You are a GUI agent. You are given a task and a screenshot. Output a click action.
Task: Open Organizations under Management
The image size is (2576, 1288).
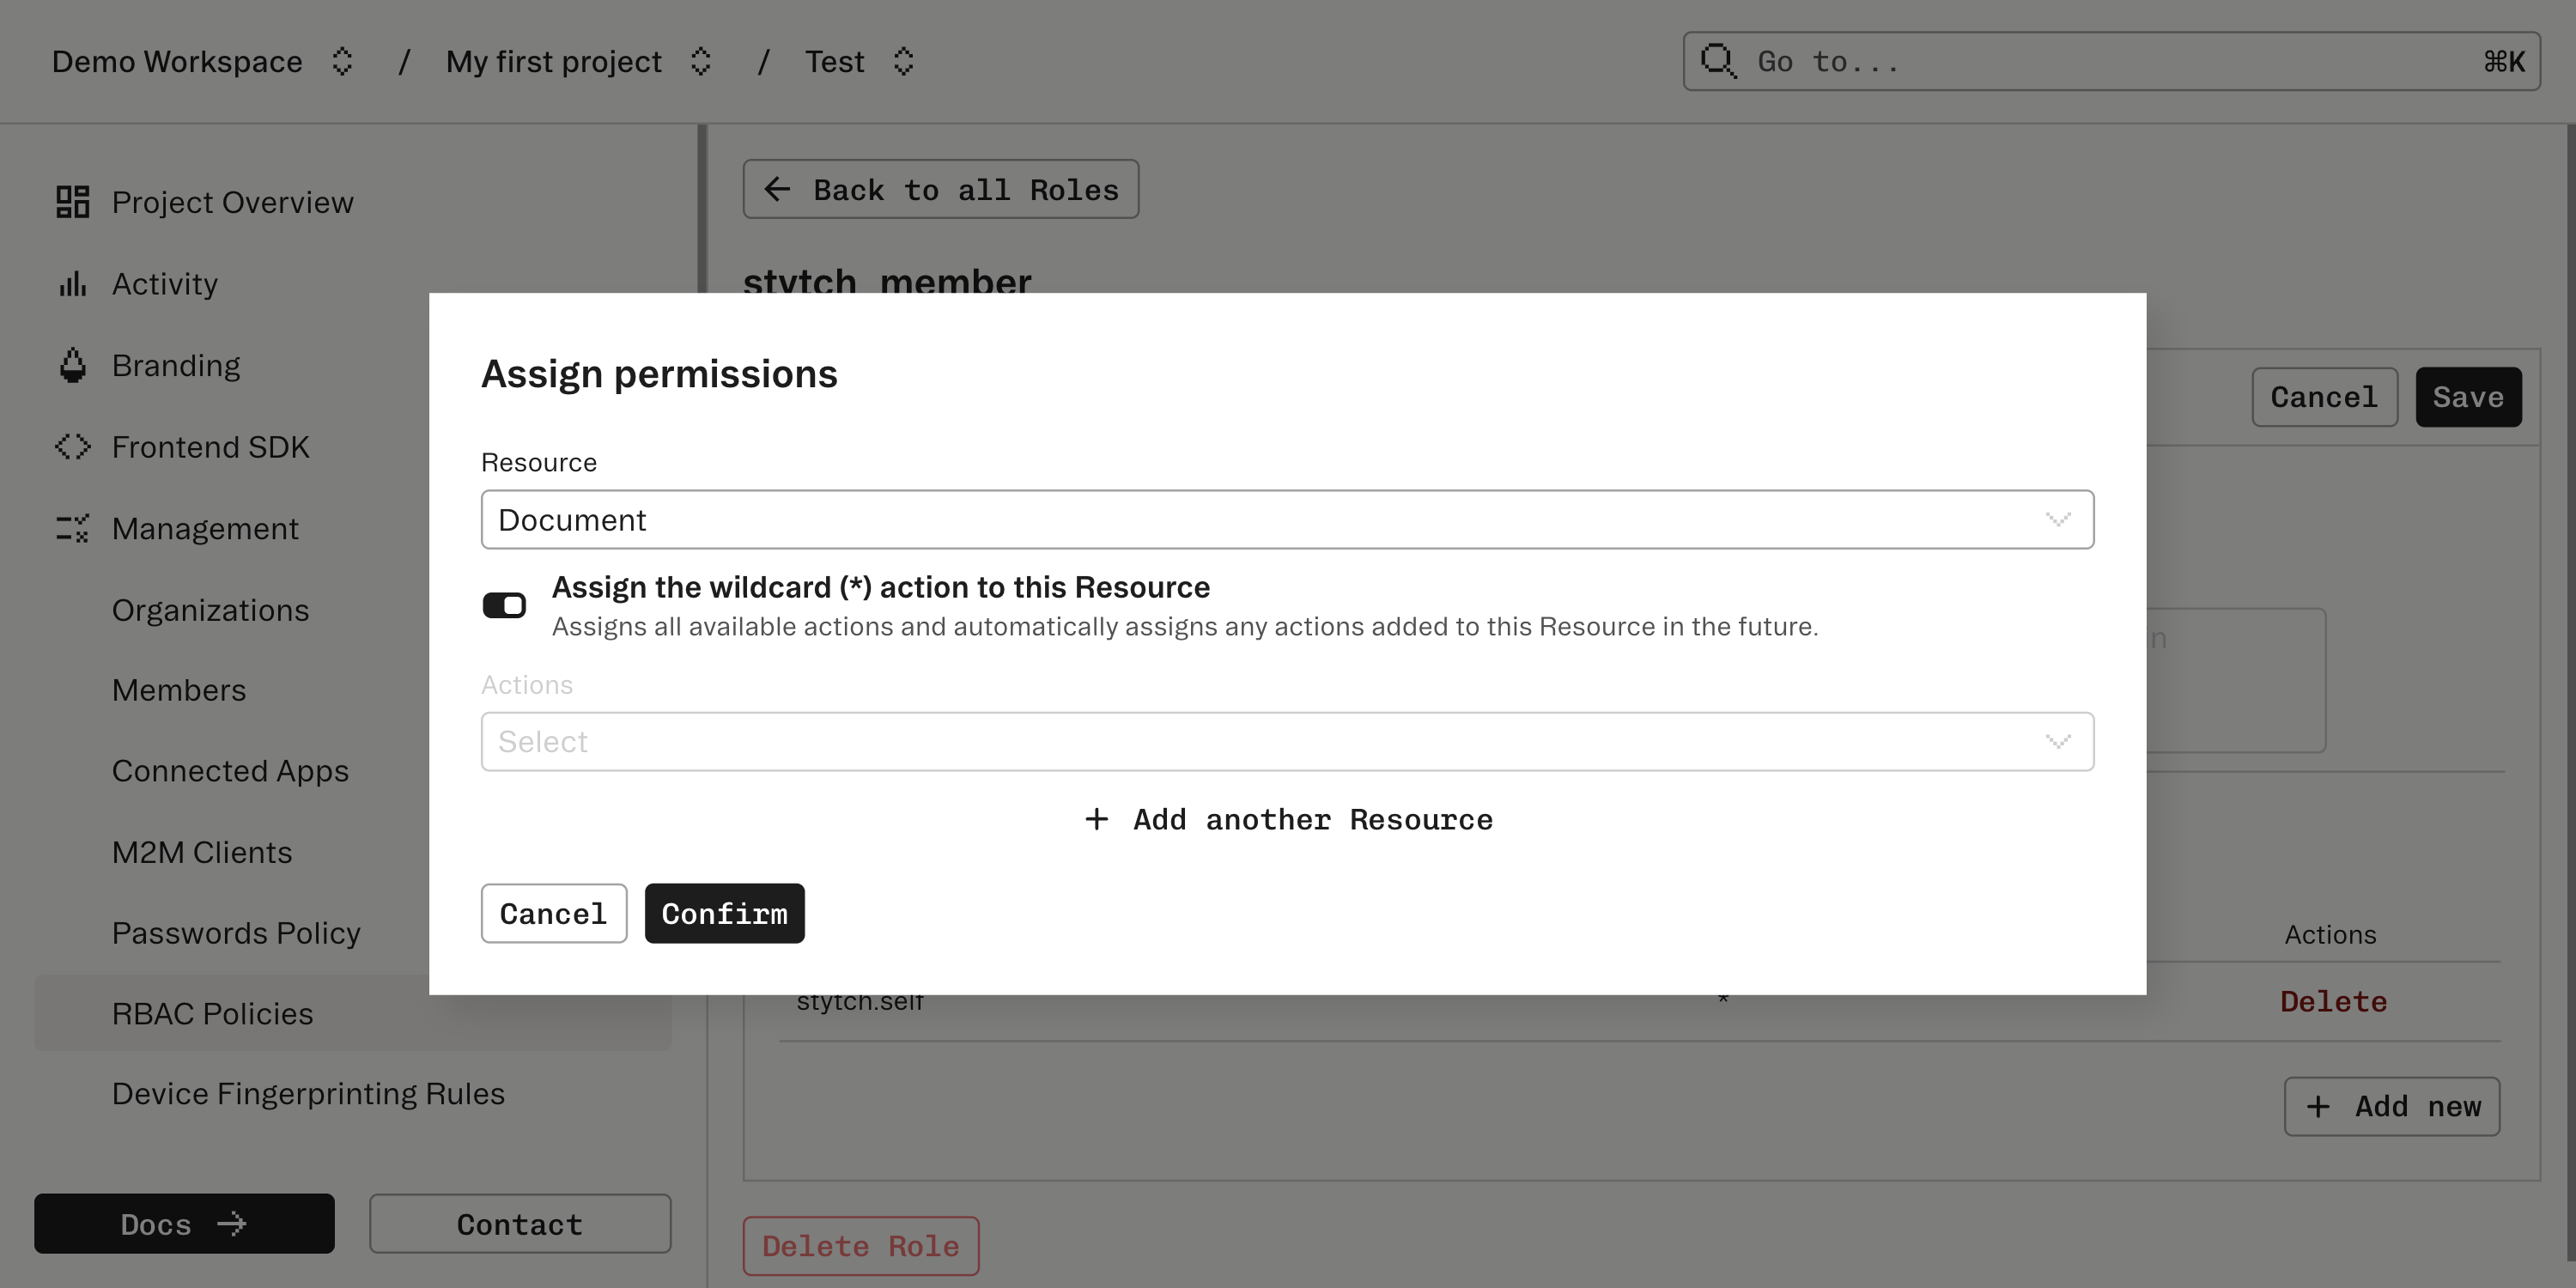(210, 609)
